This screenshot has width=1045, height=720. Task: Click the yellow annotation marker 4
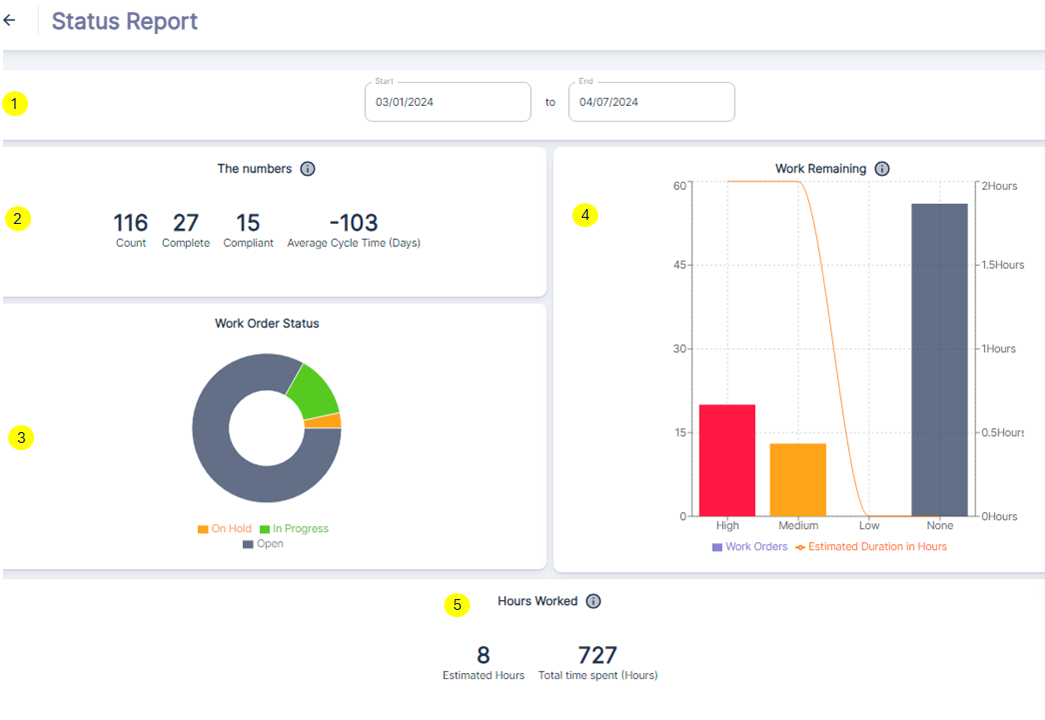(585, 215)
